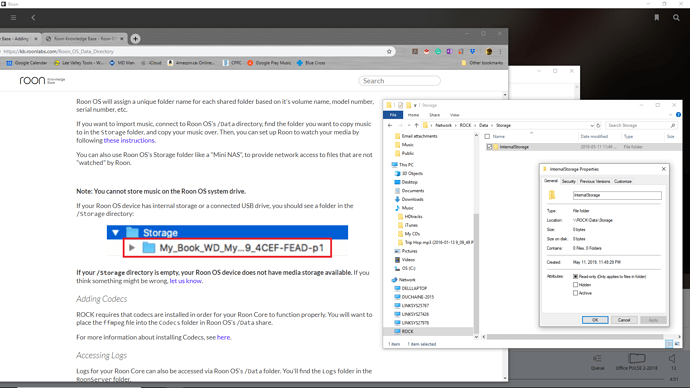Open Google Calendar bookmark

[x=27, y=63]
